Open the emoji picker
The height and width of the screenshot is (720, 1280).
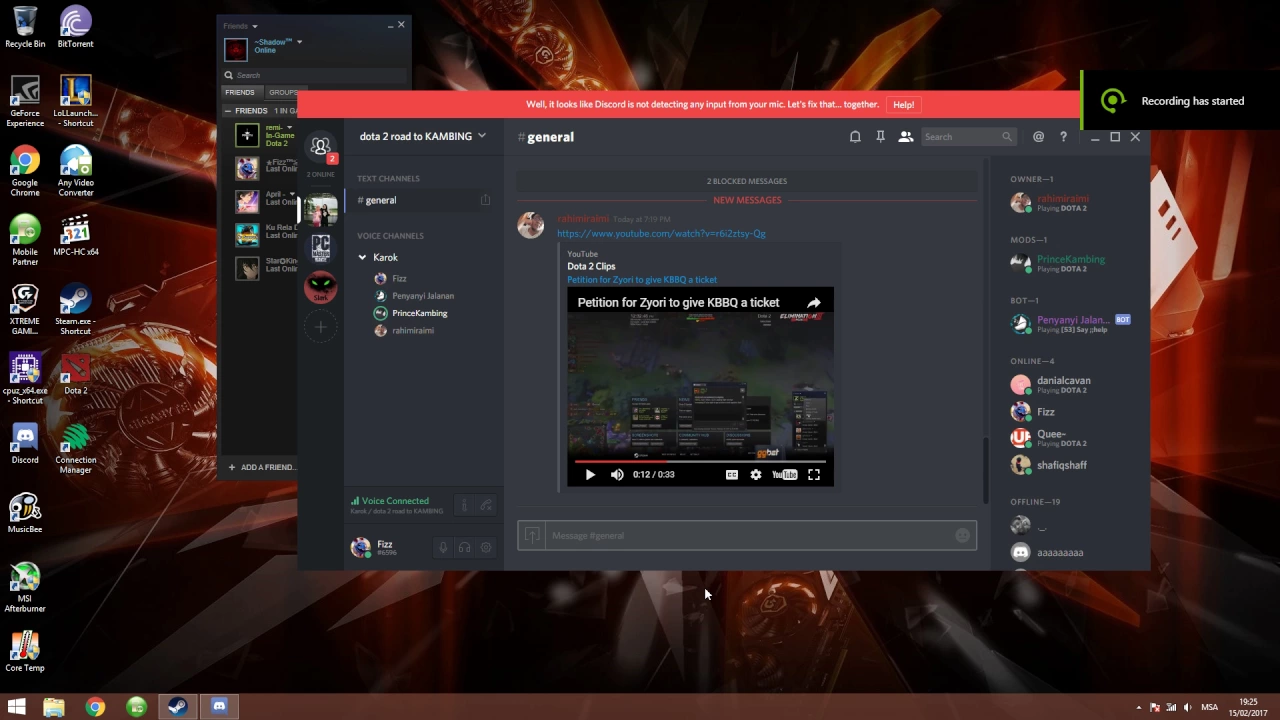pos(962,535)
